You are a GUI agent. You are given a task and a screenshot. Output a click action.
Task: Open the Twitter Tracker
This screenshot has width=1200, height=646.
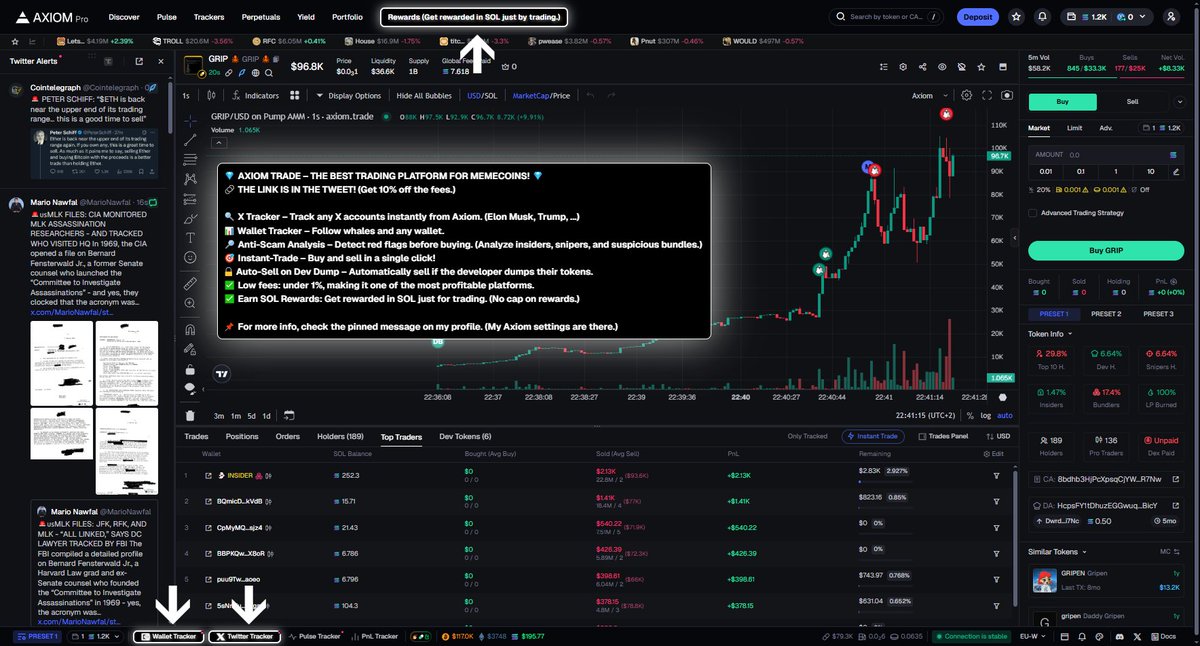tap(244, 636)
